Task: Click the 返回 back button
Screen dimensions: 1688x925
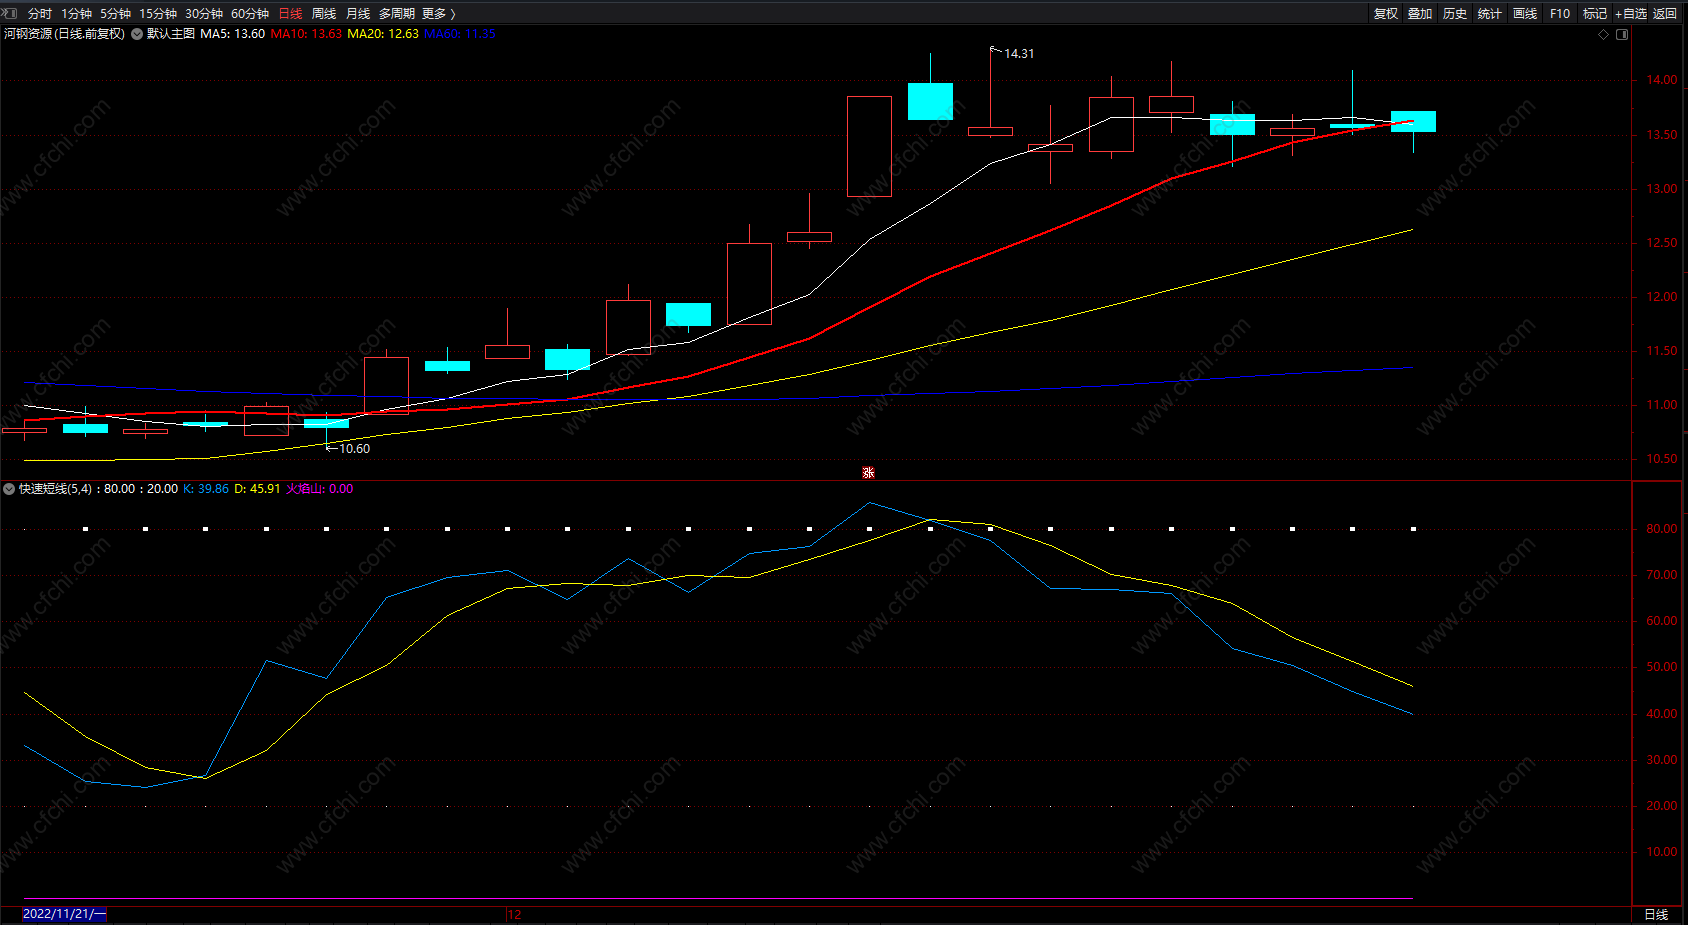Action: point(1665,14)
